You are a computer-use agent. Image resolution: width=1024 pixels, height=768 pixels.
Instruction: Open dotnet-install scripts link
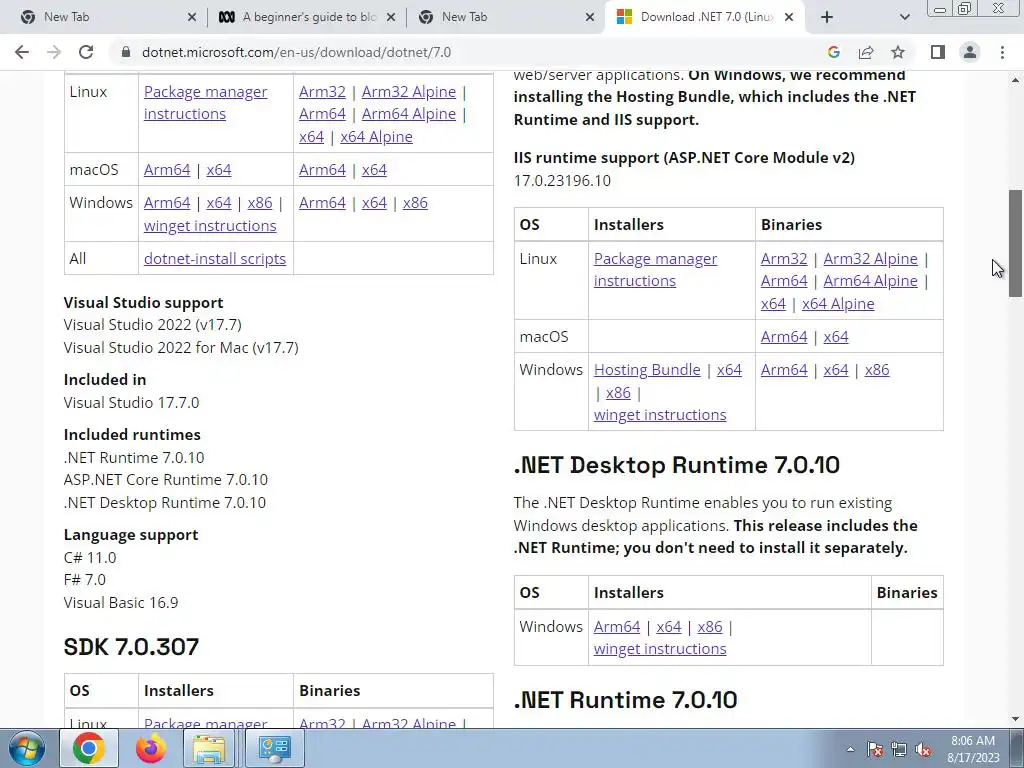[215, 259]
